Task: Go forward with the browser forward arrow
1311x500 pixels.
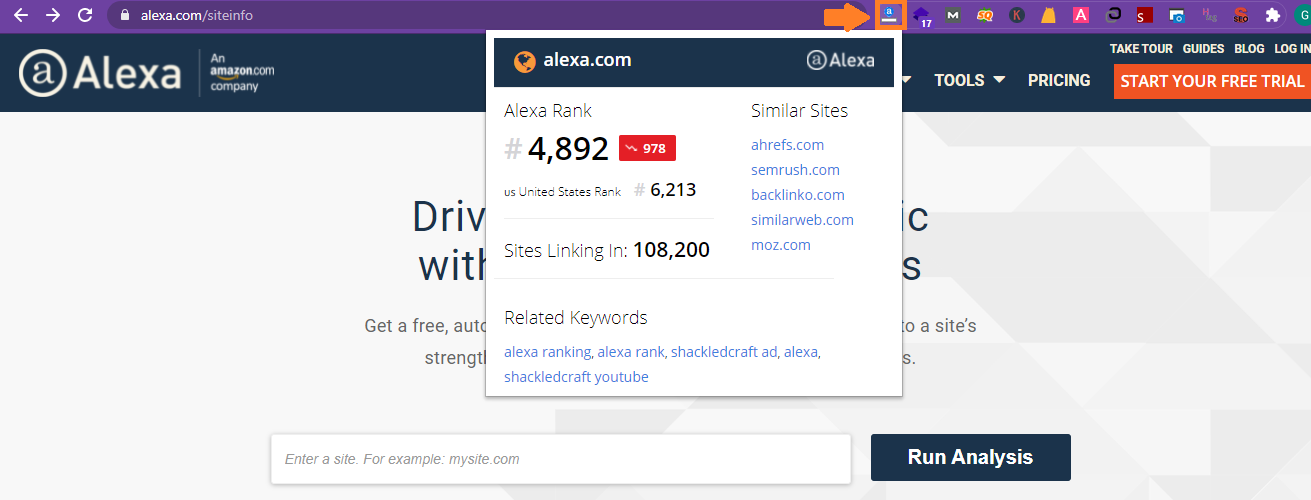Action: point(53,15)
